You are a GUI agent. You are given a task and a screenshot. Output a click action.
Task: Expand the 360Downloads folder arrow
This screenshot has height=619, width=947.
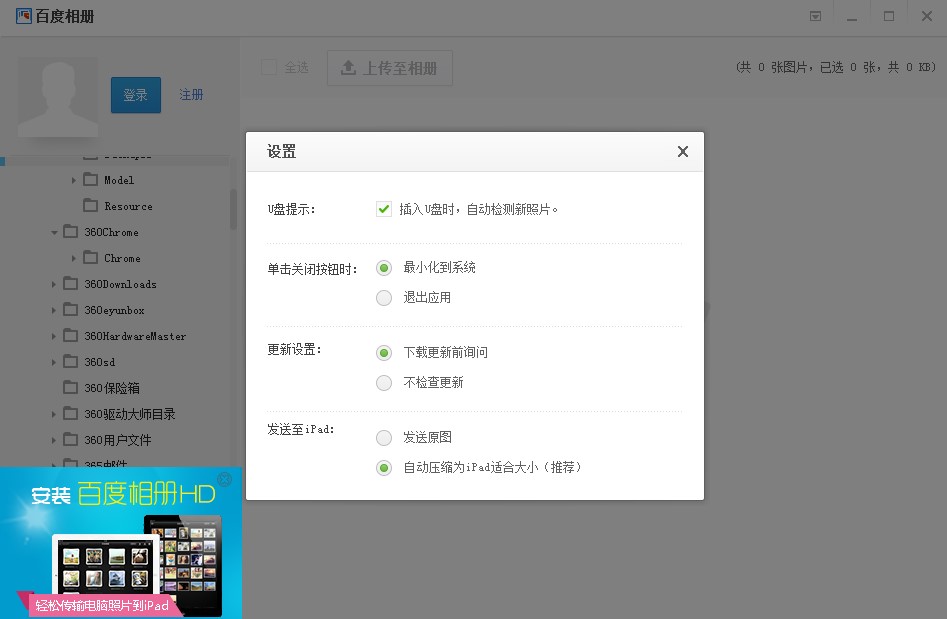coord(55,284)
